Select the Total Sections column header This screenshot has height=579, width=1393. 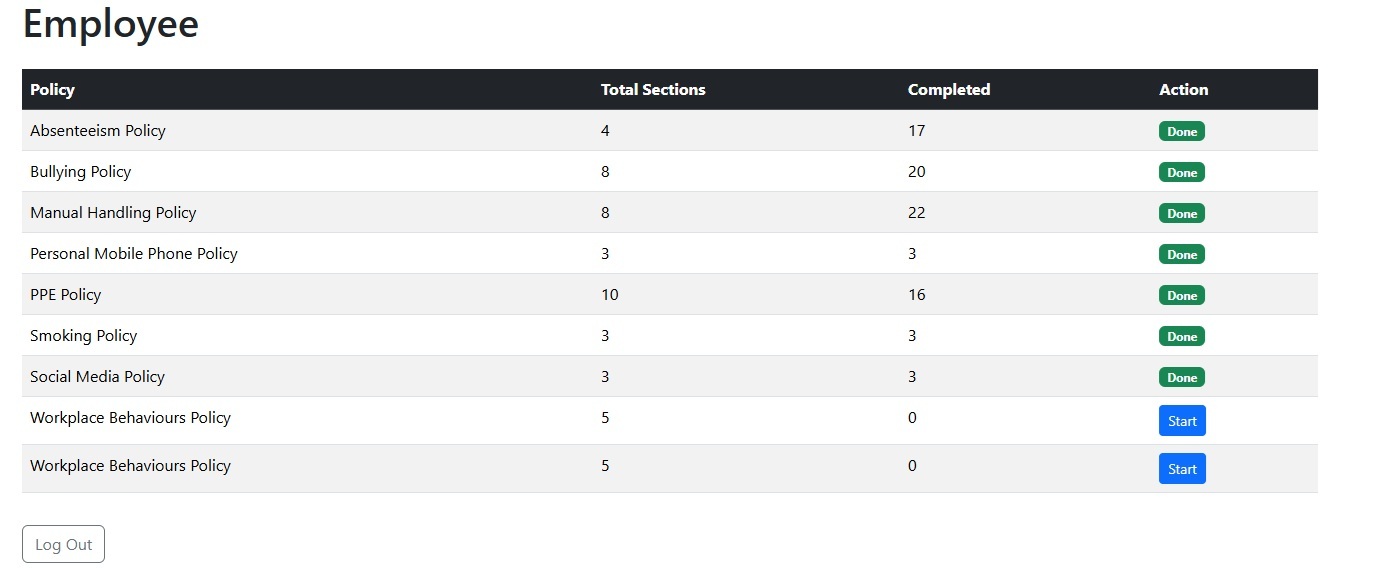coord(653,90)
